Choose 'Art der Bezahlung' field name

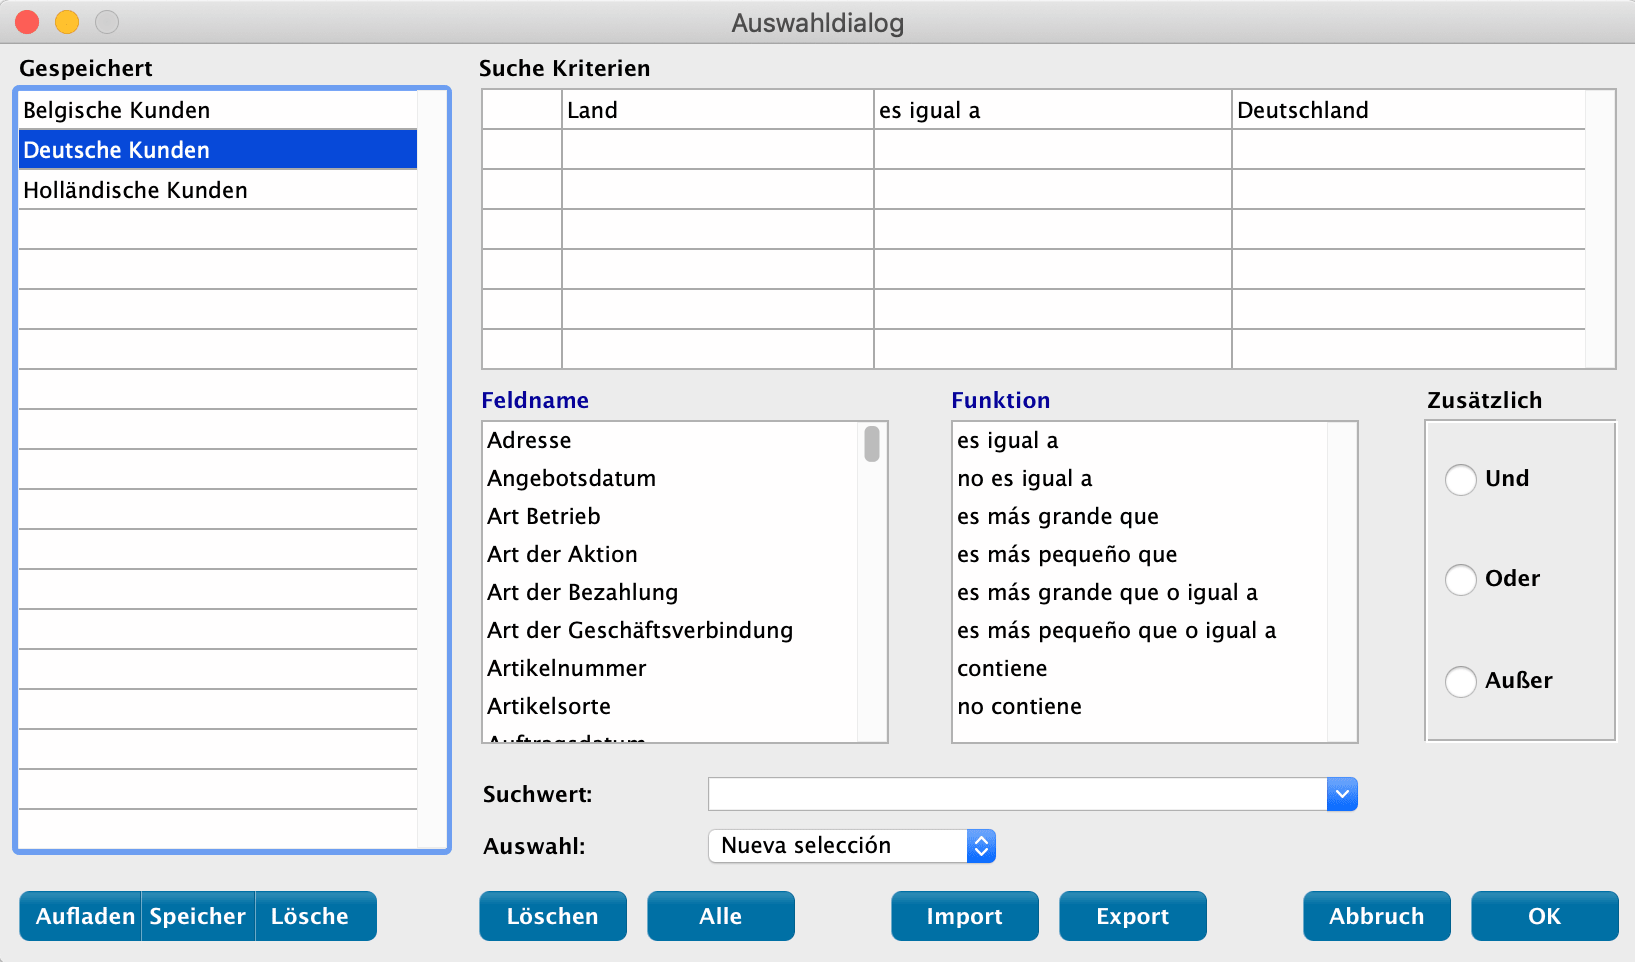point(670,593)
